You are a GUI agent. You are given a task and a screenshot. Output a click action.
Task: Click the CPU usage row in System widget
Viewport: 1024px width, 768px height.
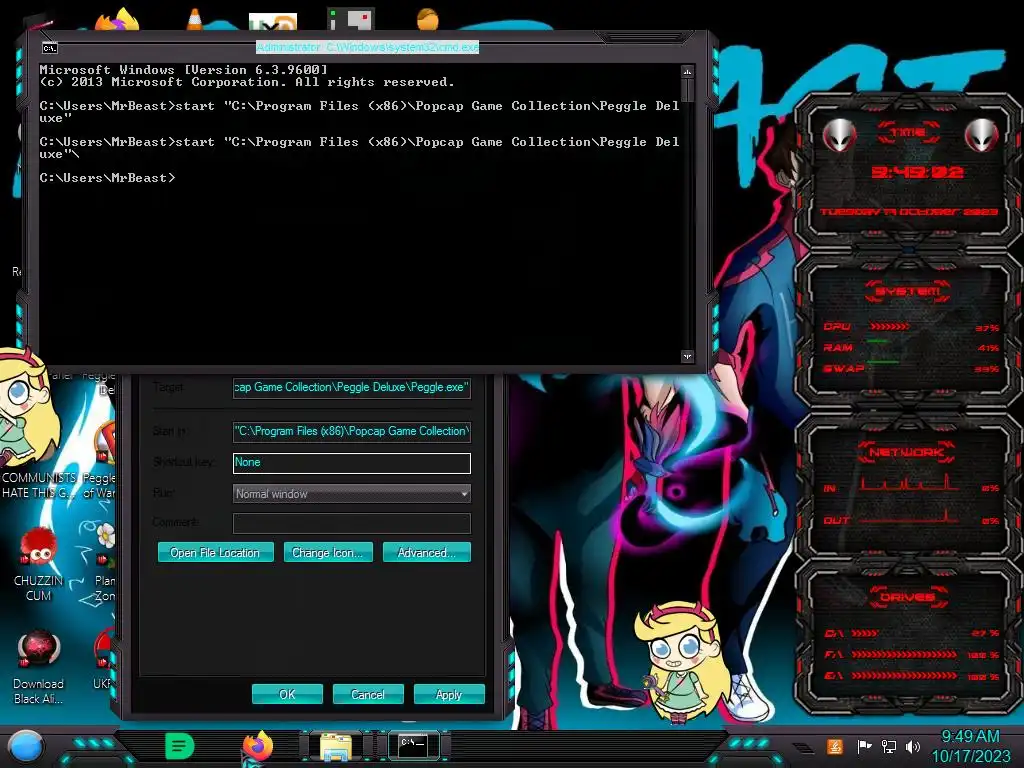coord(910,327)
